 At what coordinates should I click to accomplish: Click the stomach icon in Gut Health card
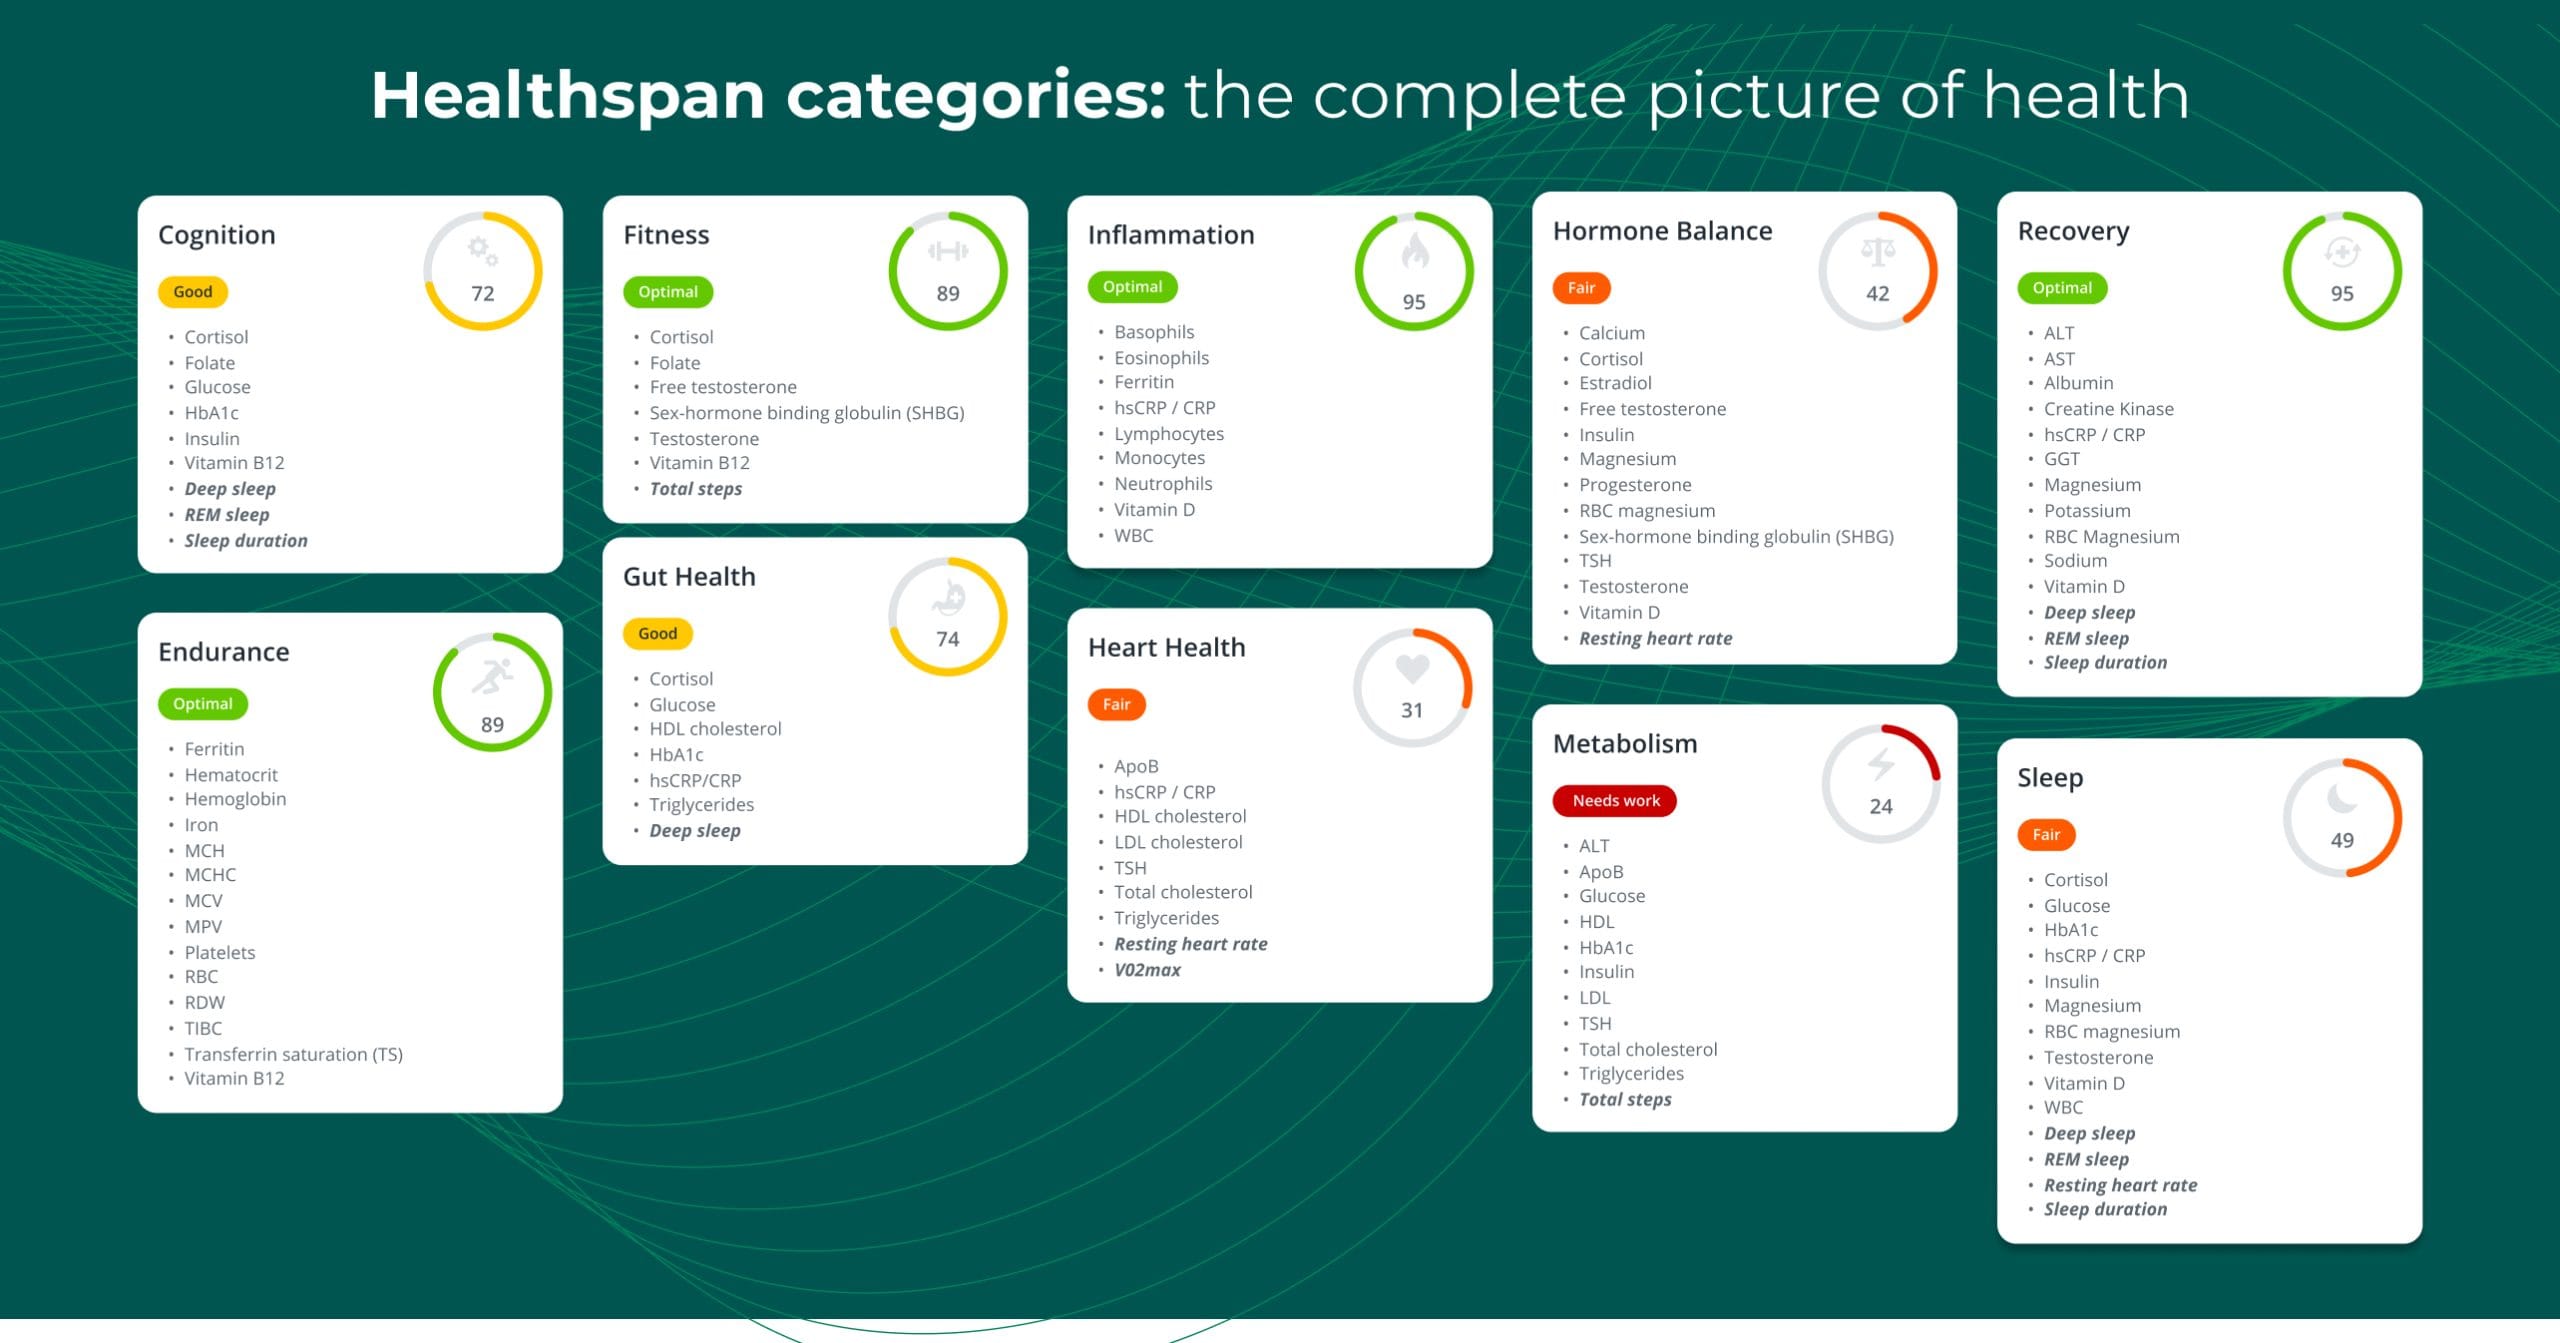coord(947,598)
